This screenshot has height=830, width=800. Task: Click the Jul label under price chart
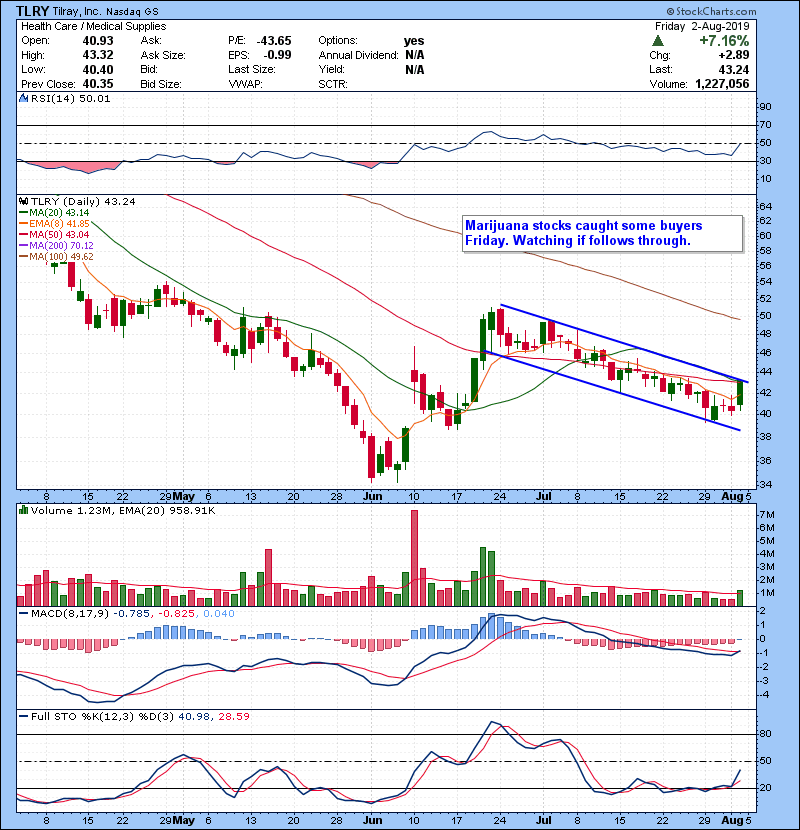tap(543, 497)
